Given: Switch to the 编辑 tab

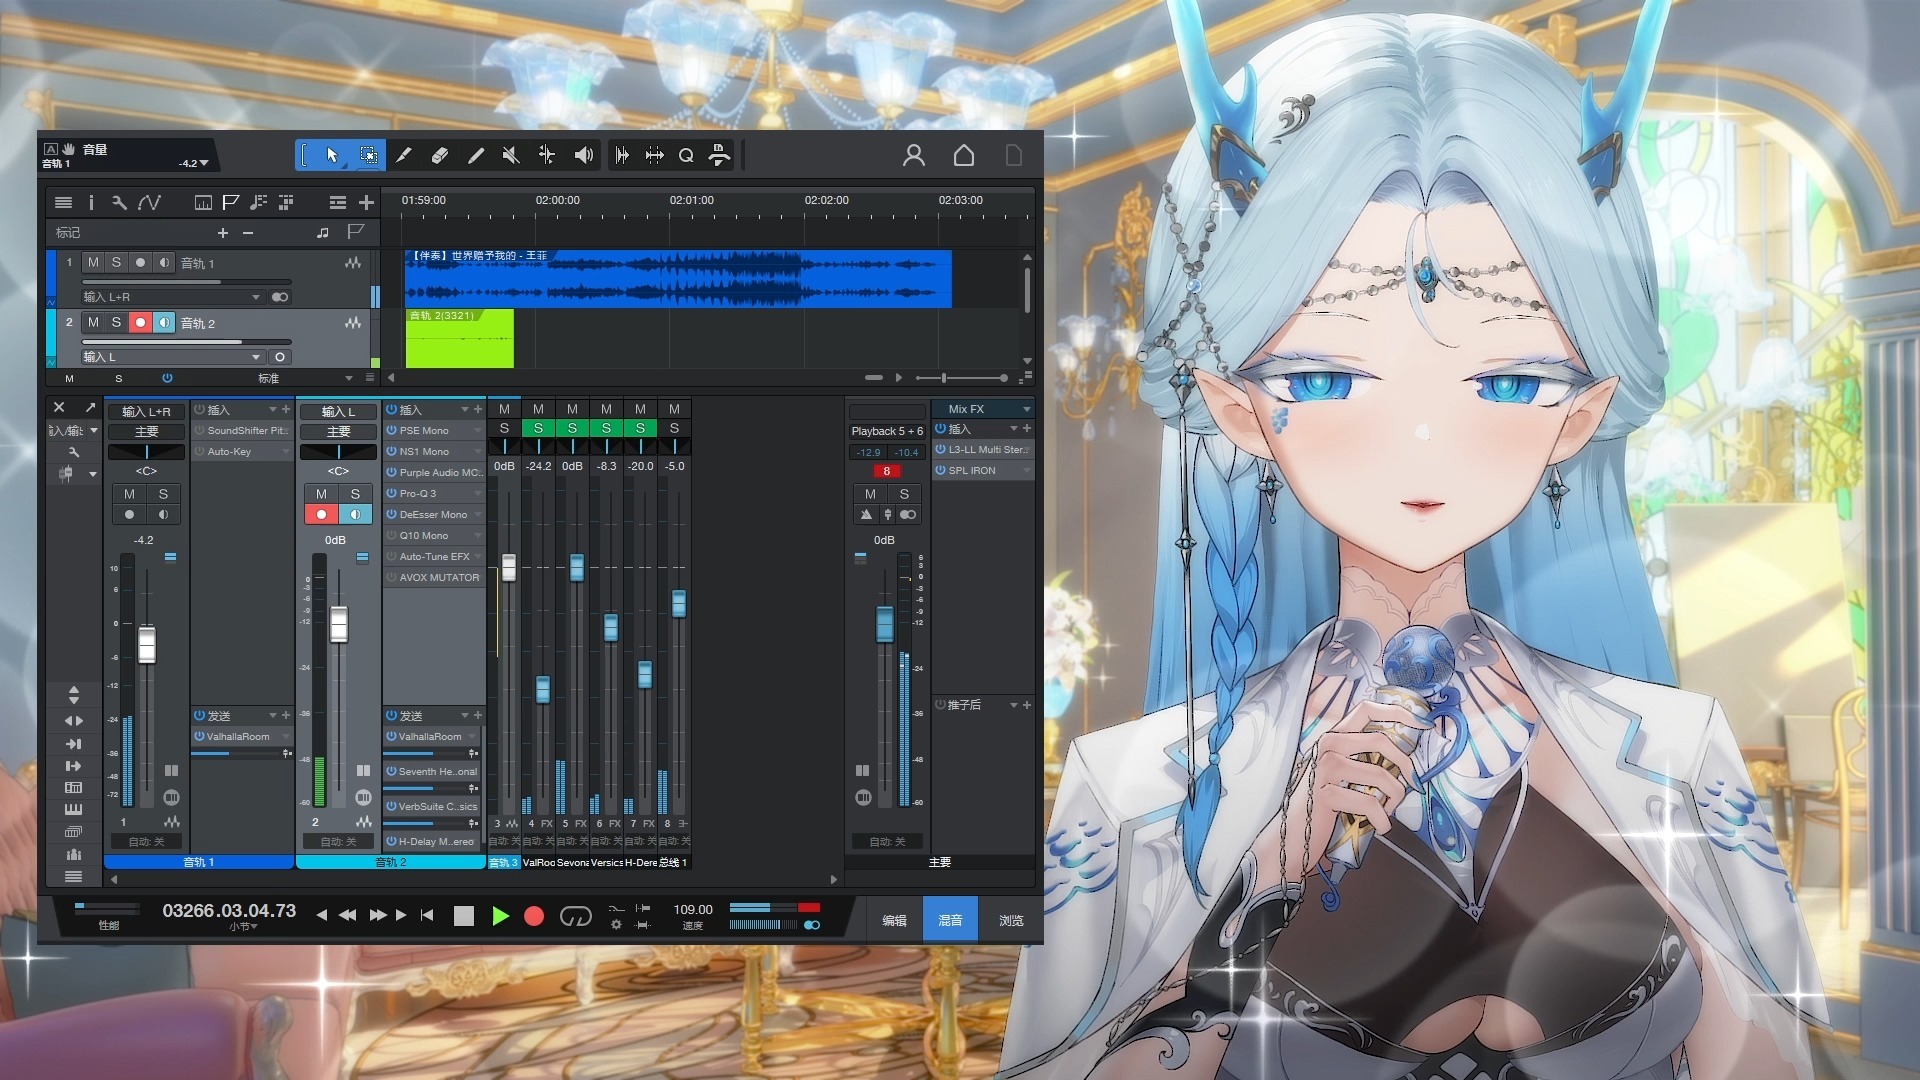Looking at the screenshot, I should click(x=894, y=920).
